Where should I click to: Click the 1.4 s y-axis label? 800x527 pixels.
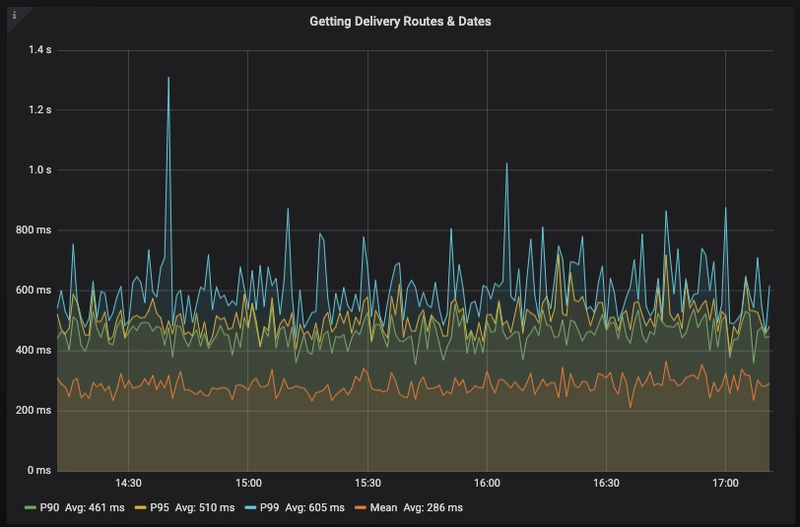38,50
